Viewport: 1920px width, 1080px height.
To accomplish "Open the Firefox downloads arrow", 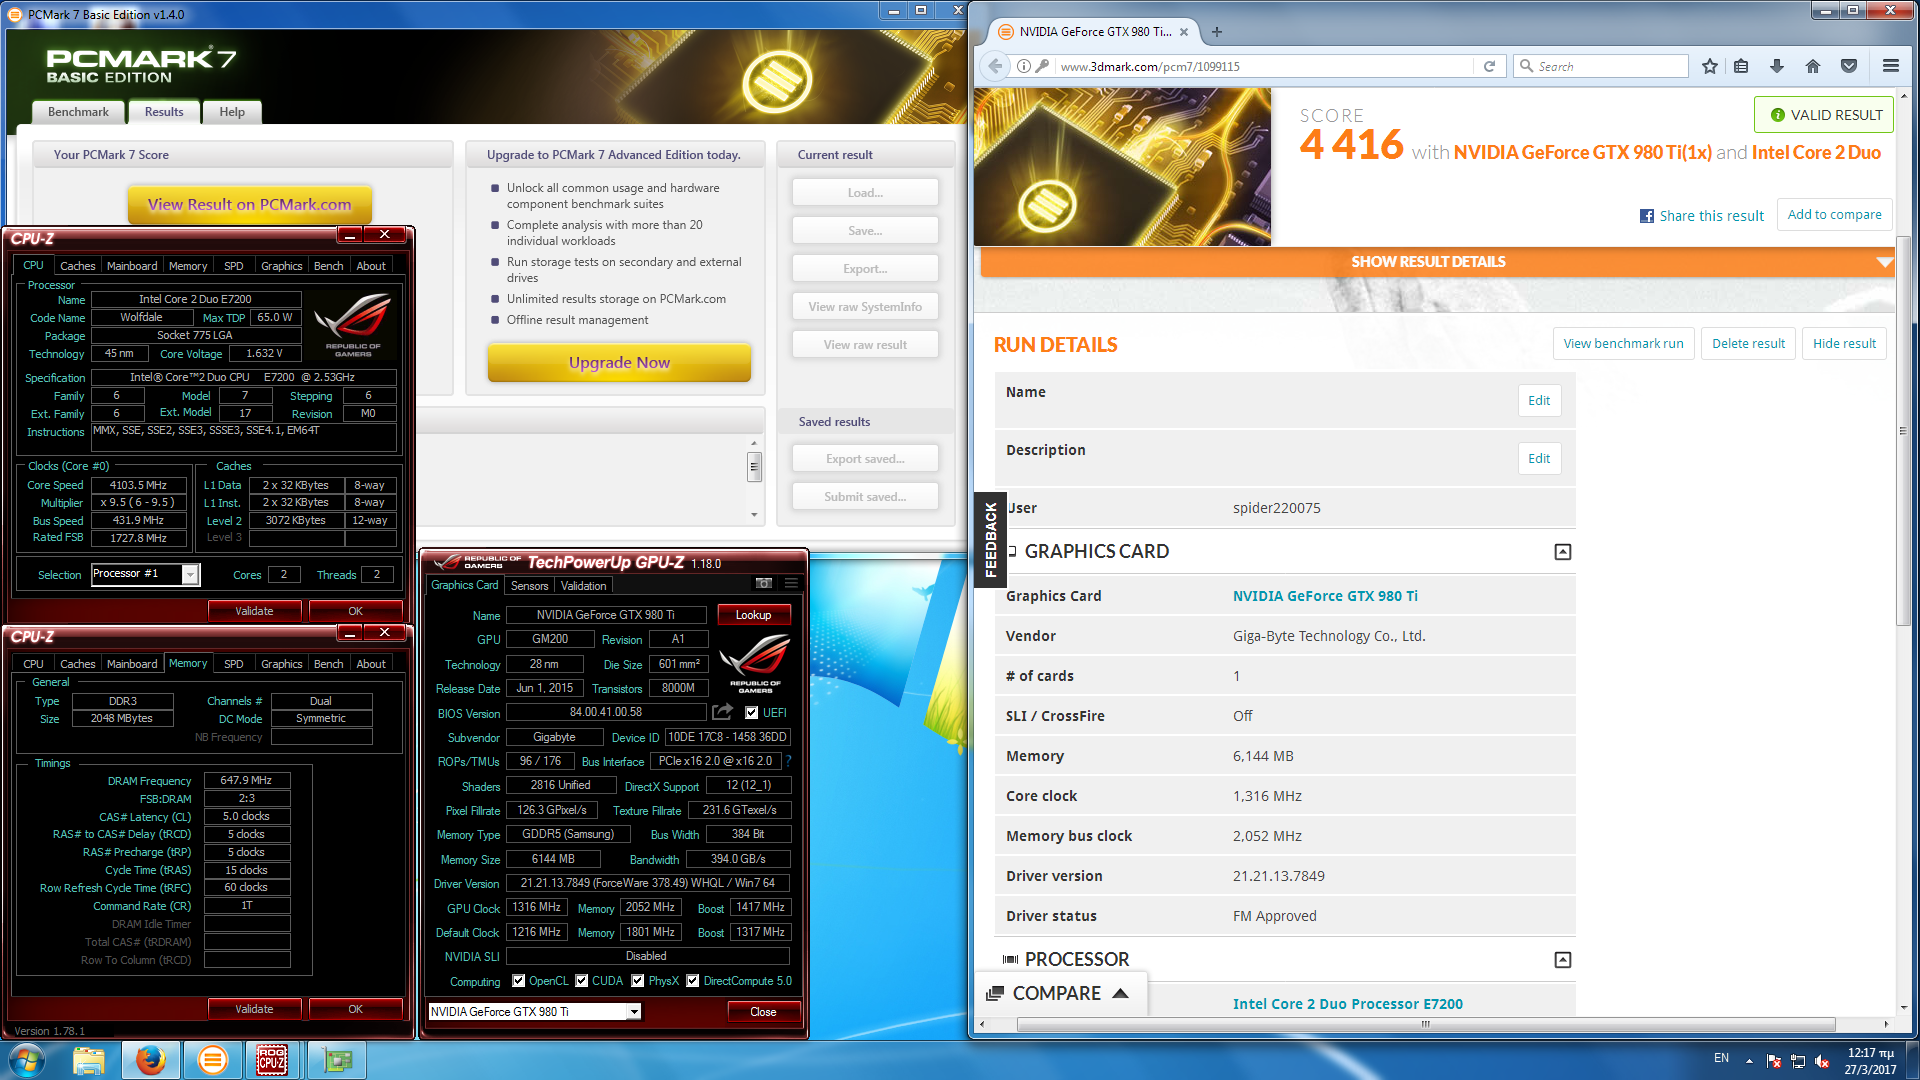I will tap(1777, 66).
